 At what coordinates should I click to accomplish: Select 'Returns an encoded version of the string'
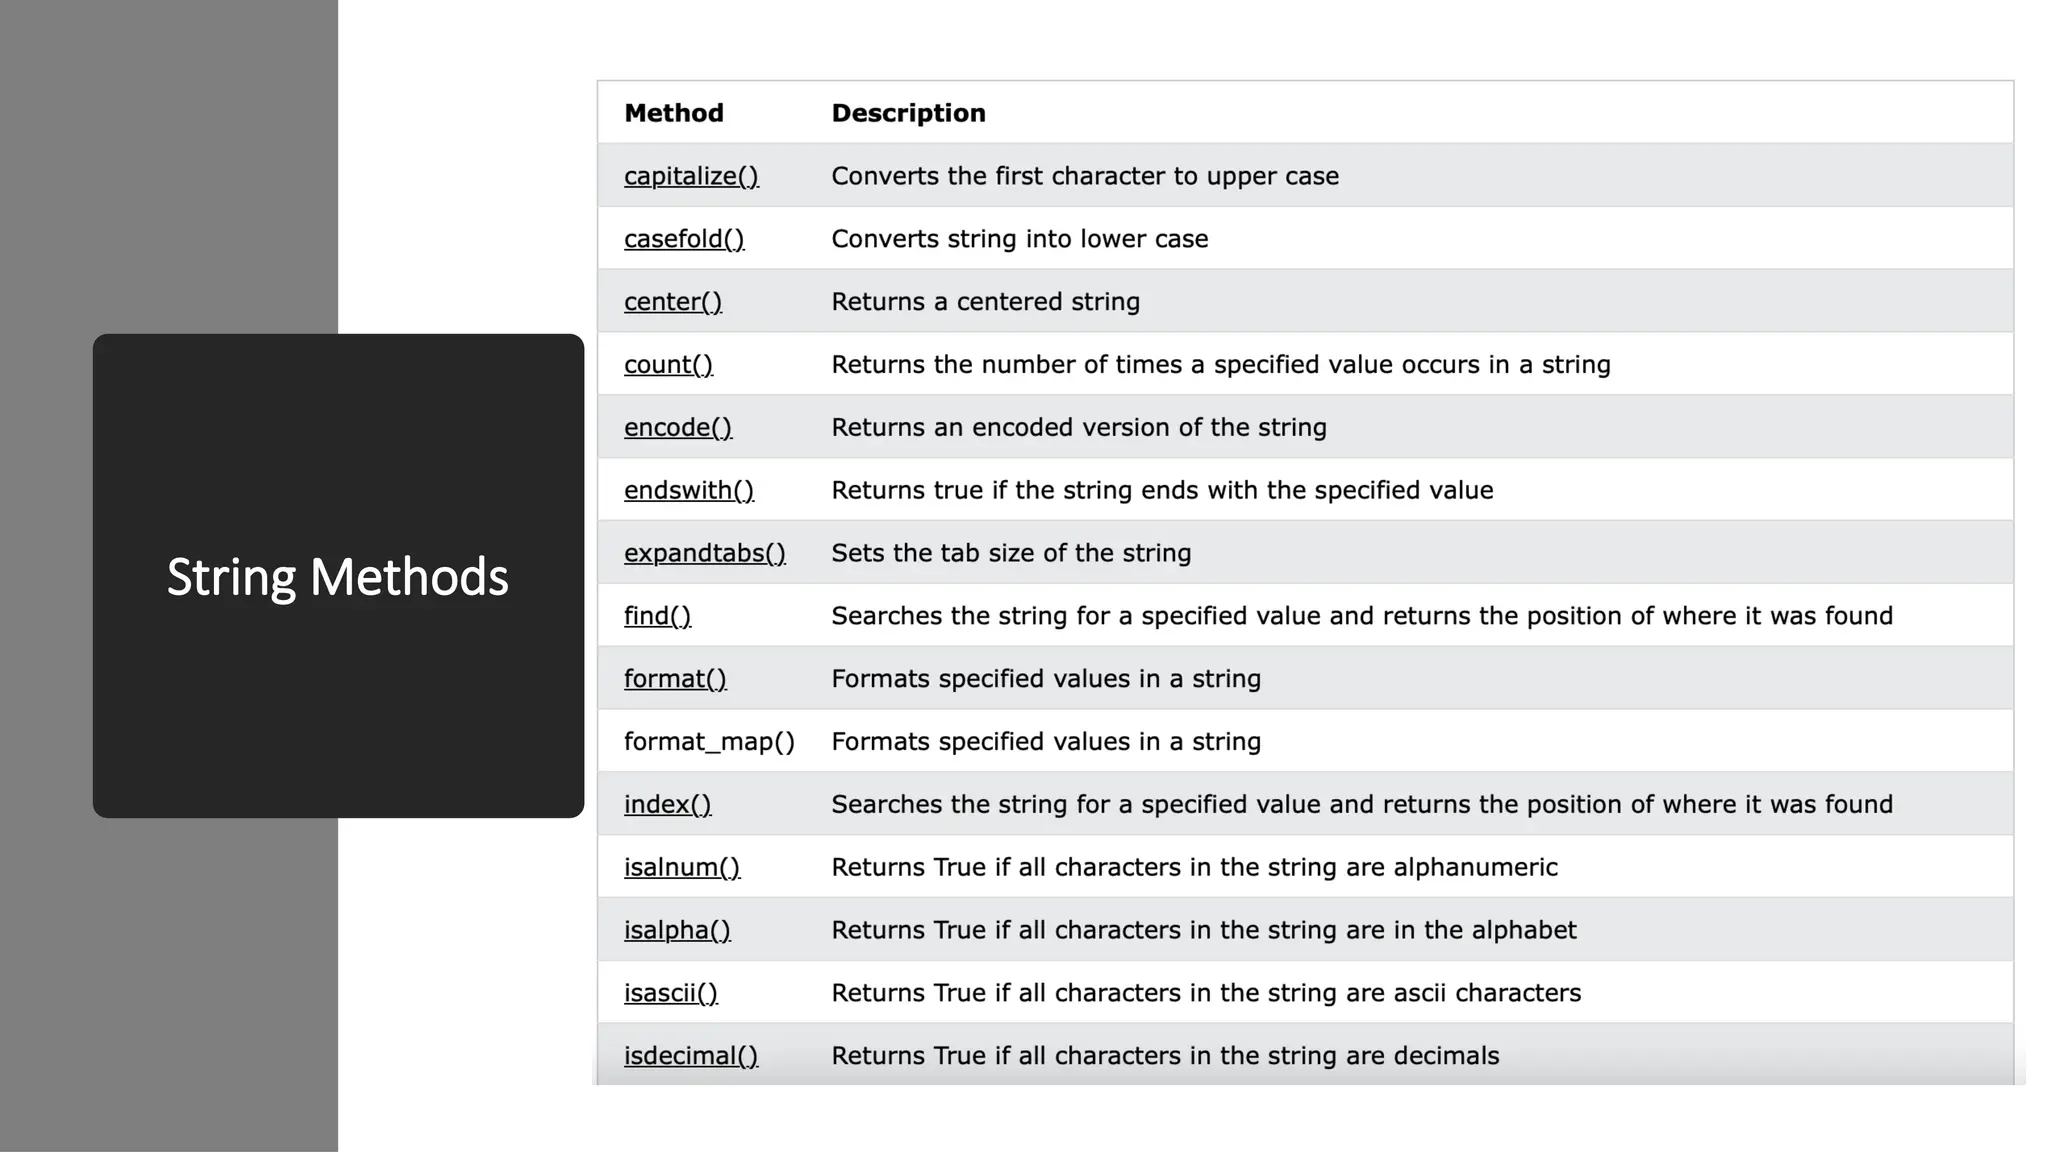coord(1079,428)
